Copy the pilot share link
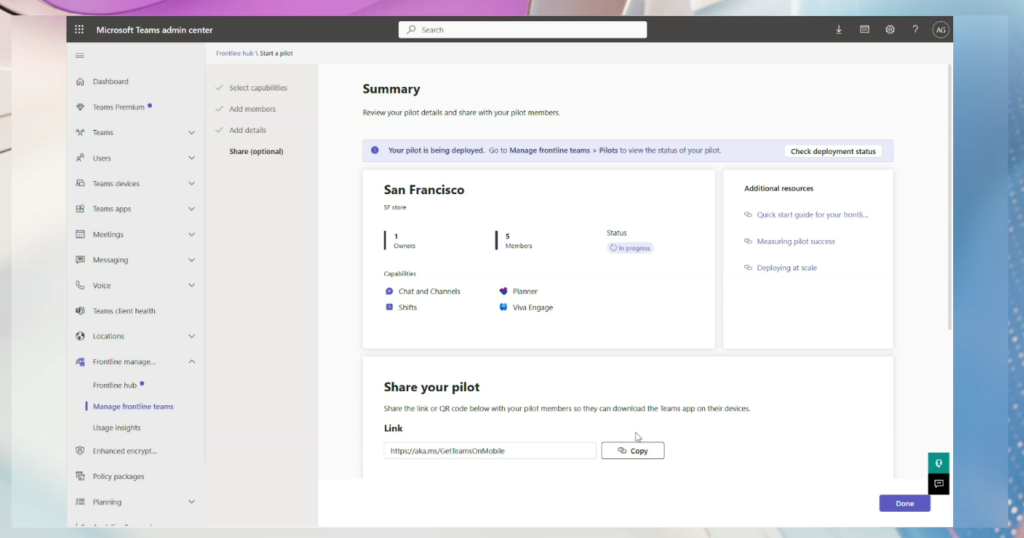This screenshot has height=538, width=1024. pos(632,451)
